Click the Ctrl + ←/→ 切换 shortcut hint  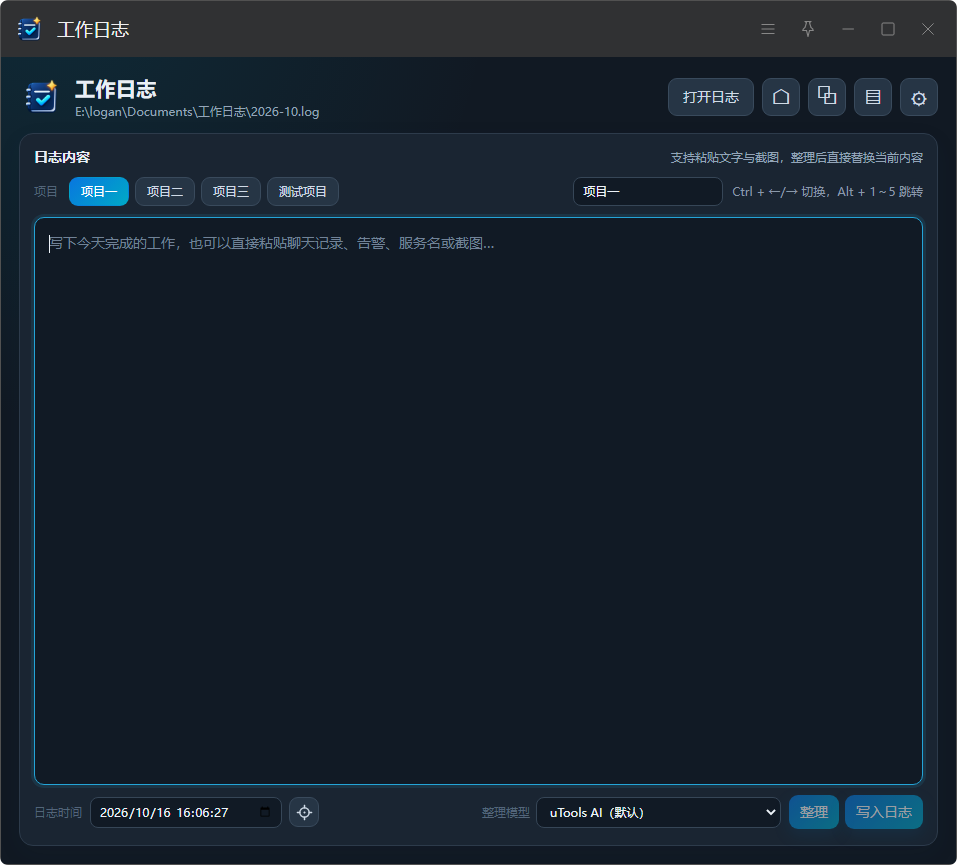pyautogui.click(x=827, y=192)
